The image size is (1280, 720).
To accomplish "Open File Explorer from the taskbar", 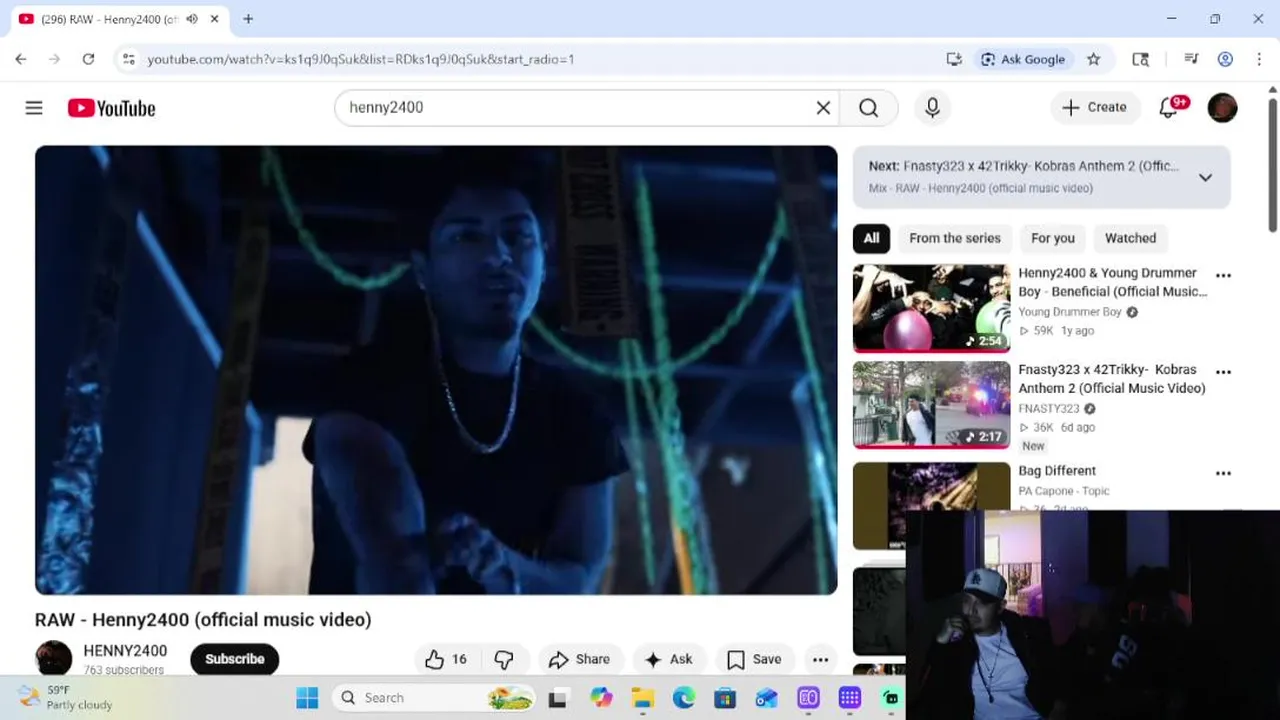I will (x=642, y=698).
